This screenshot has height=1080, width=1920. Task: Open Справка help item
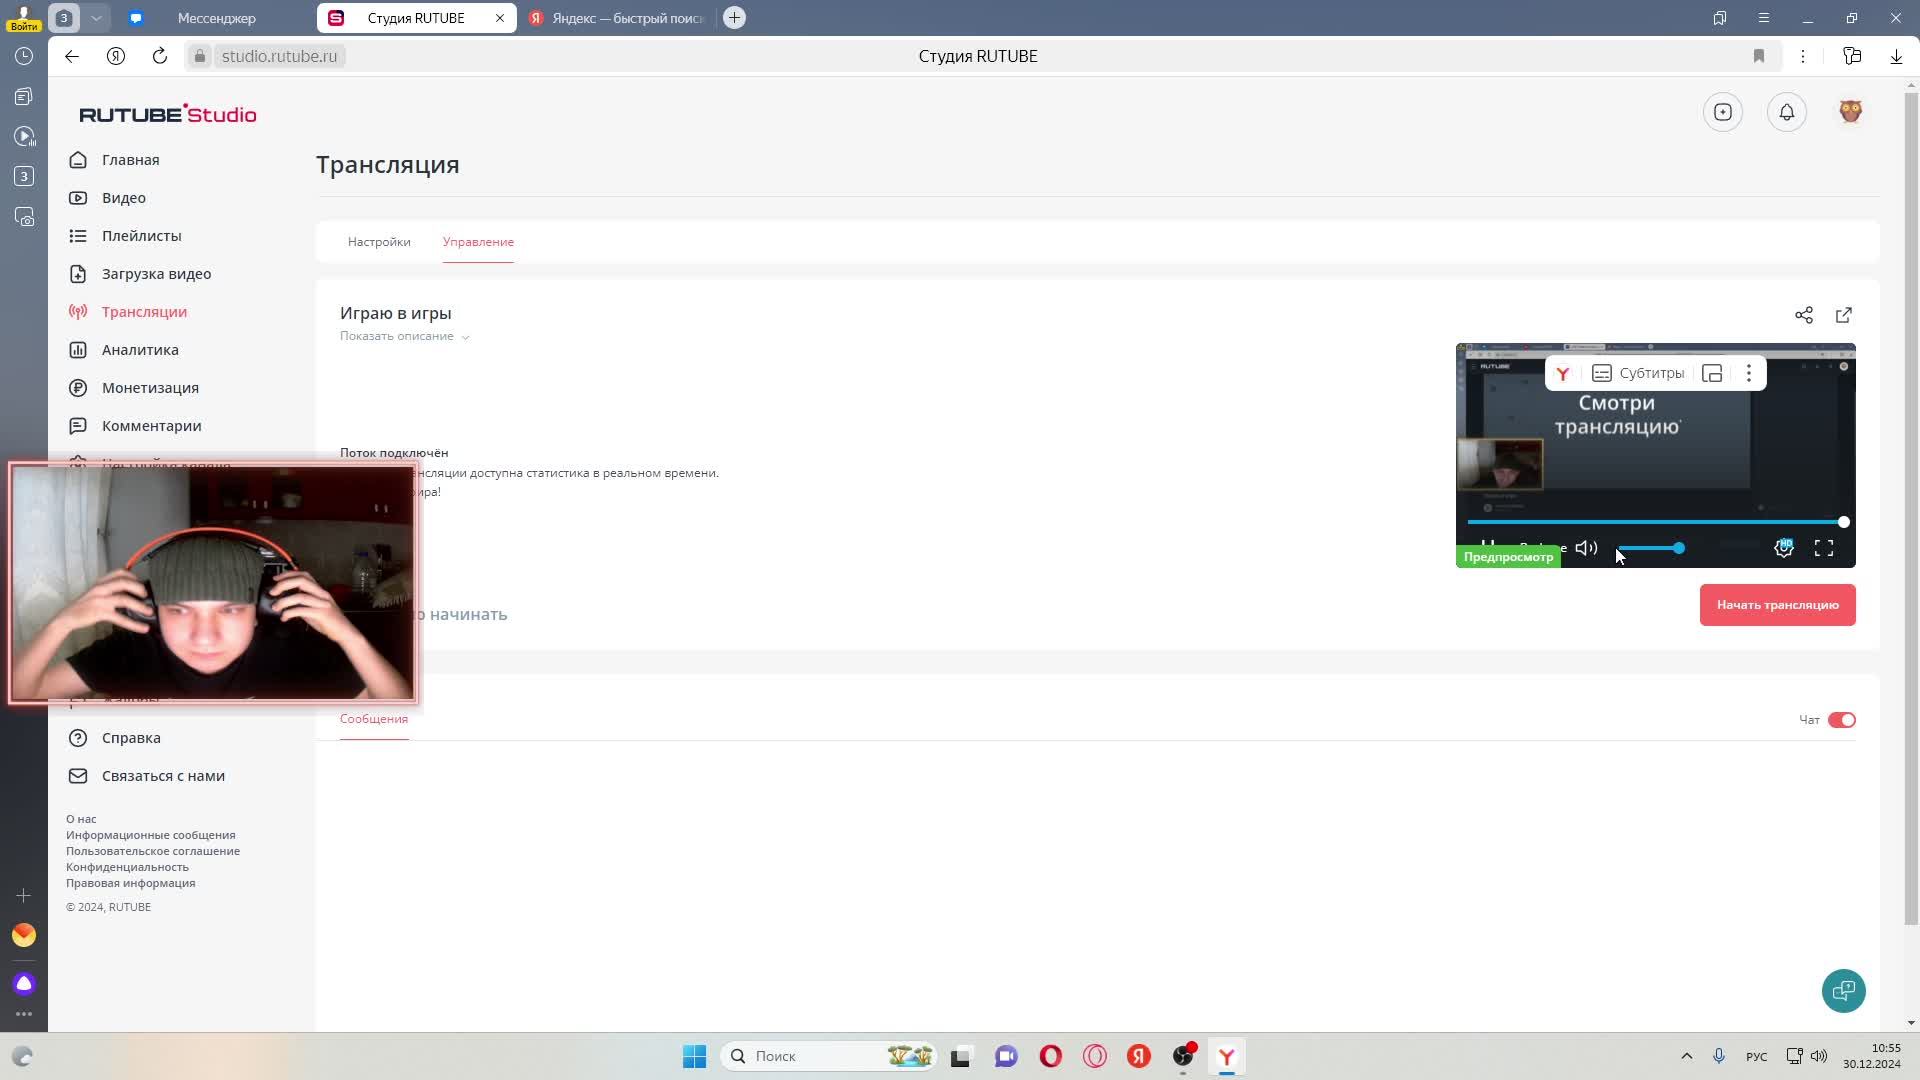point(130,738)
